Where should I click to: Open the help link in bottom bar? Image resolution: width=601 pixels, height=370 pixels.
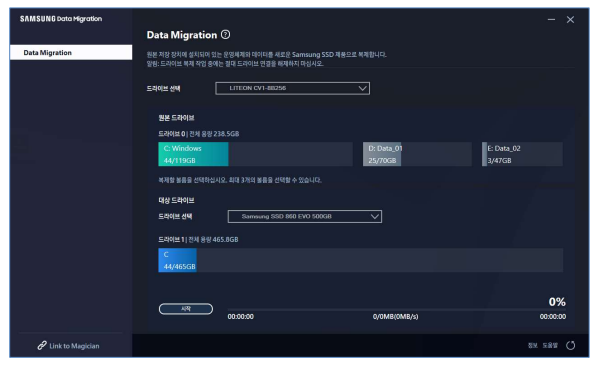550,345
